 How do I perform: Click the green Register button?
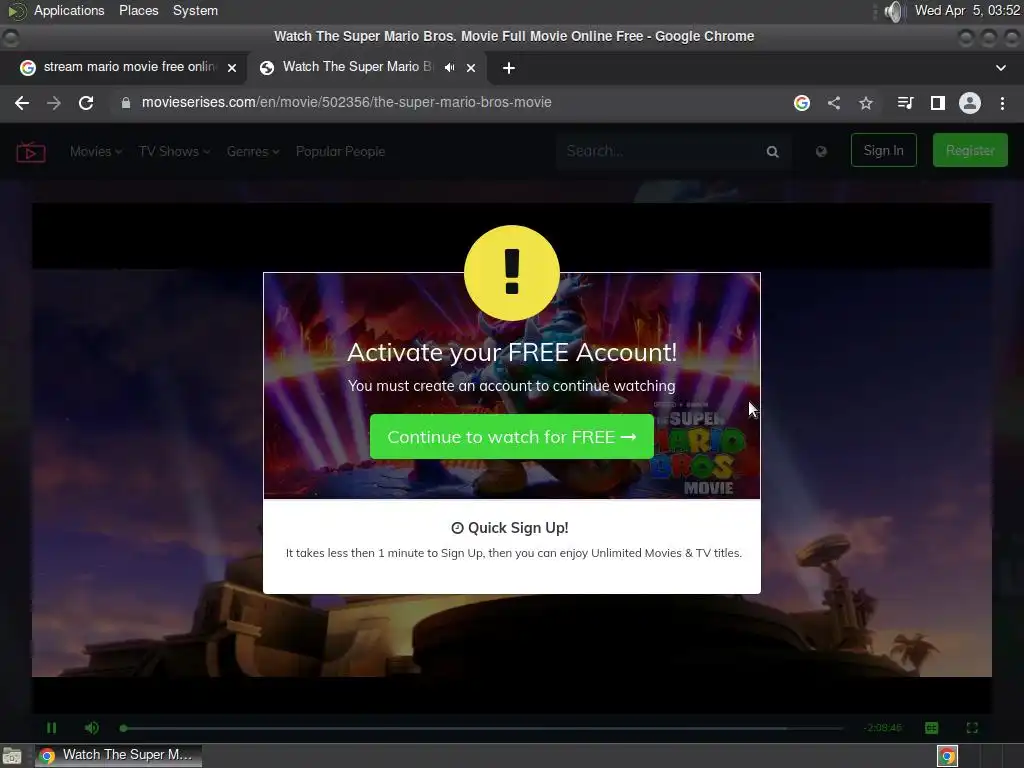(970, 150)
